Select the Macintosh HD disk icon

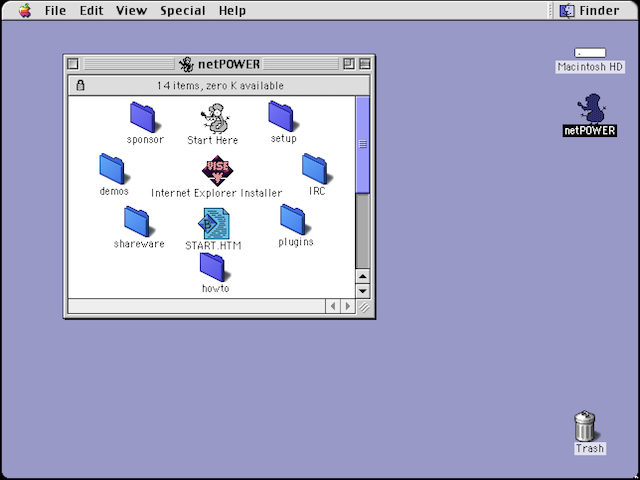[x=590, y=53]
